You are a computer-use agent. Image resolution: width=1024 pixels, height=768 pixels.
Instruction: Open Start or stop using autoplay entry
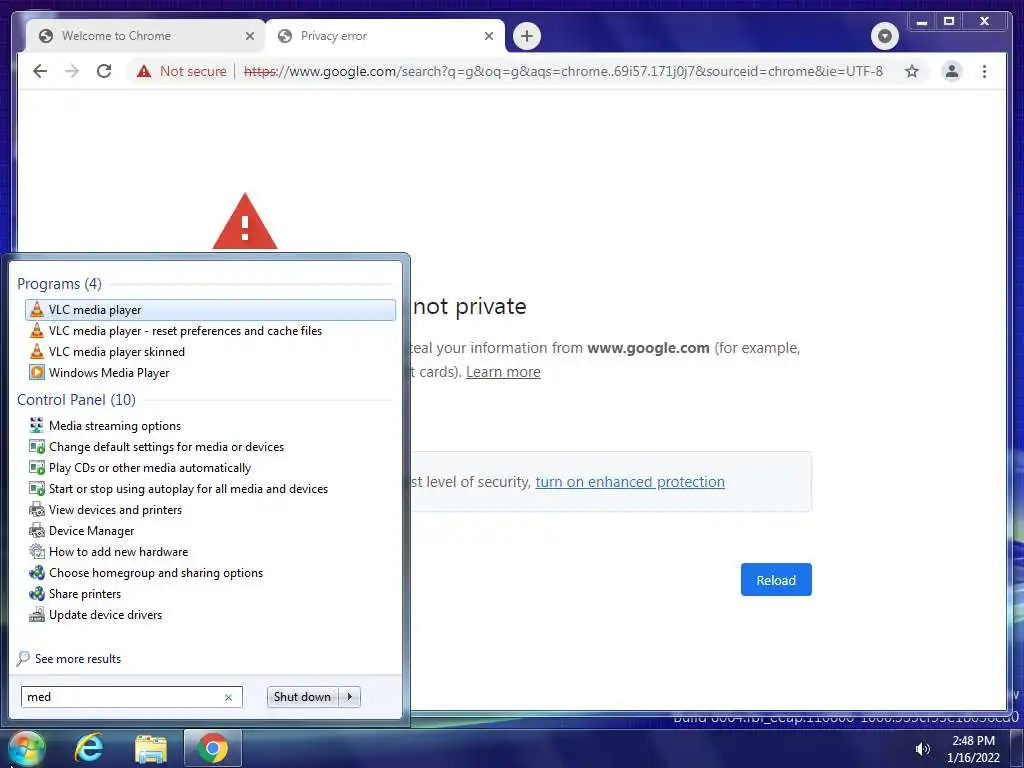[210, 488]
